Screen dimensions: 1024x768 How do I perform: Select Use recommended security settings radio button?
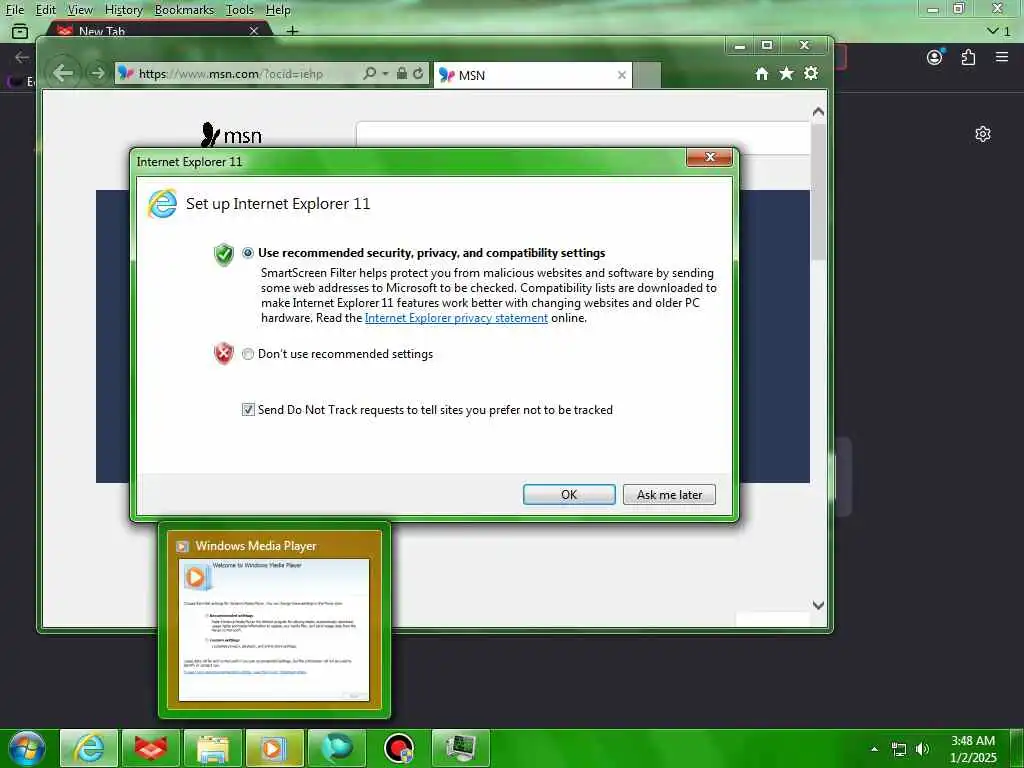coord(248,253)
